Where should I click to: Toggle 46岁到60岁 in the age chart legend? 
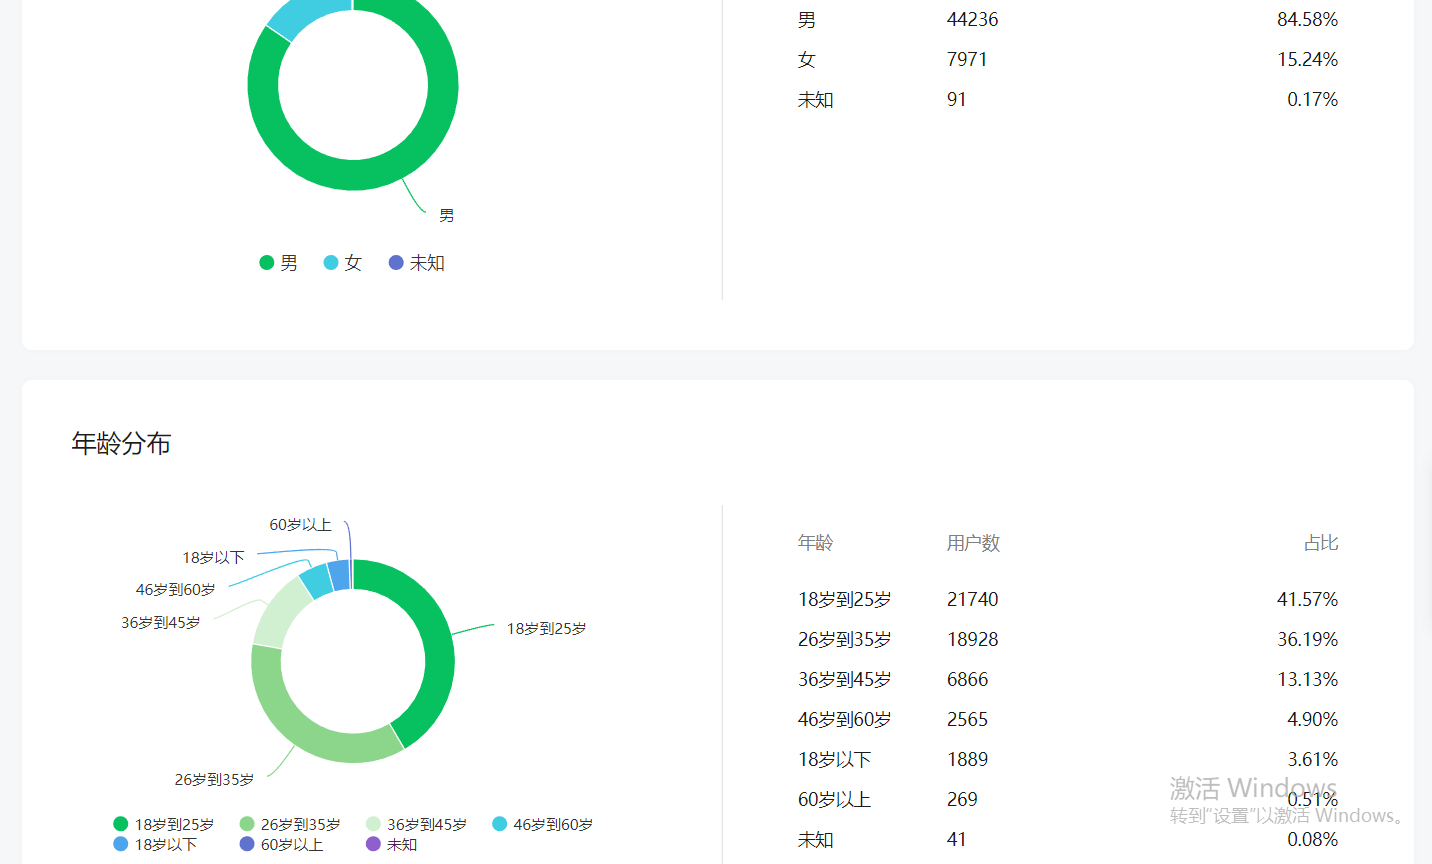[x=542, y=824]
